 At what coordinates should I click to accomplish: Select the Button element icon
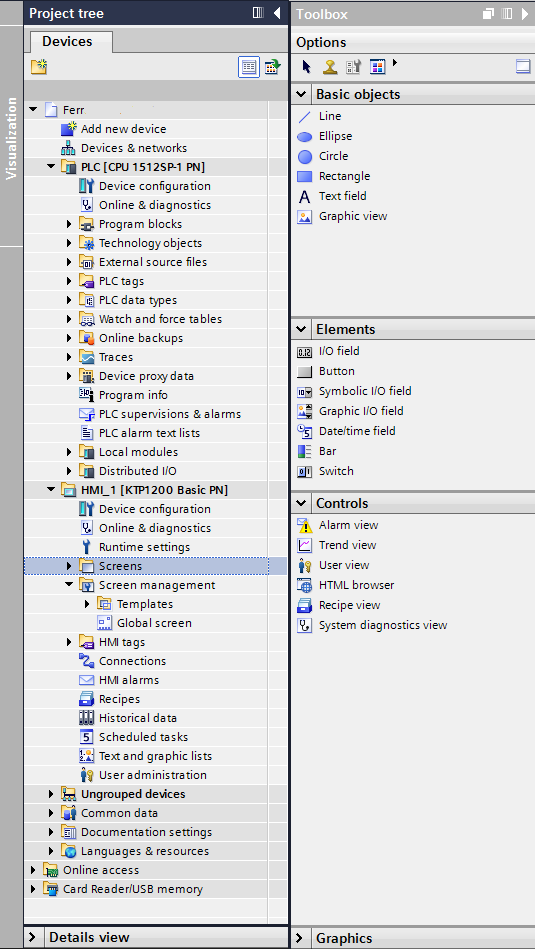click(304, 372)
